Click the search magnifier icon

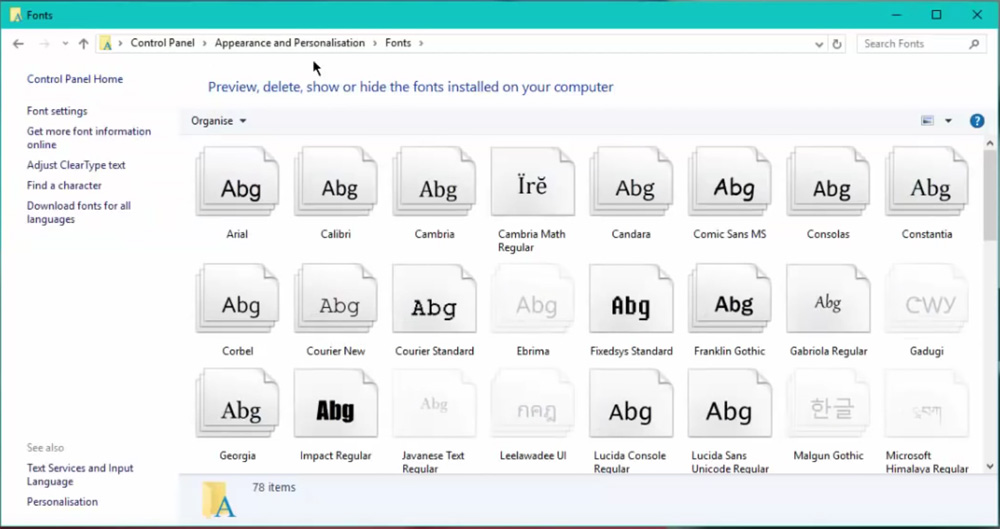(x=974, y=44)
